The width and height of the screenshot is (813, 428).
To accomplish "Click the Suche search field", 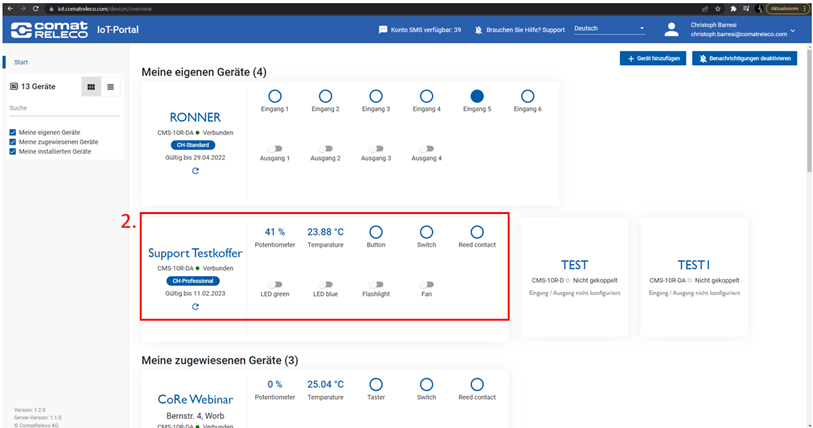I will [x=62, y=108].
